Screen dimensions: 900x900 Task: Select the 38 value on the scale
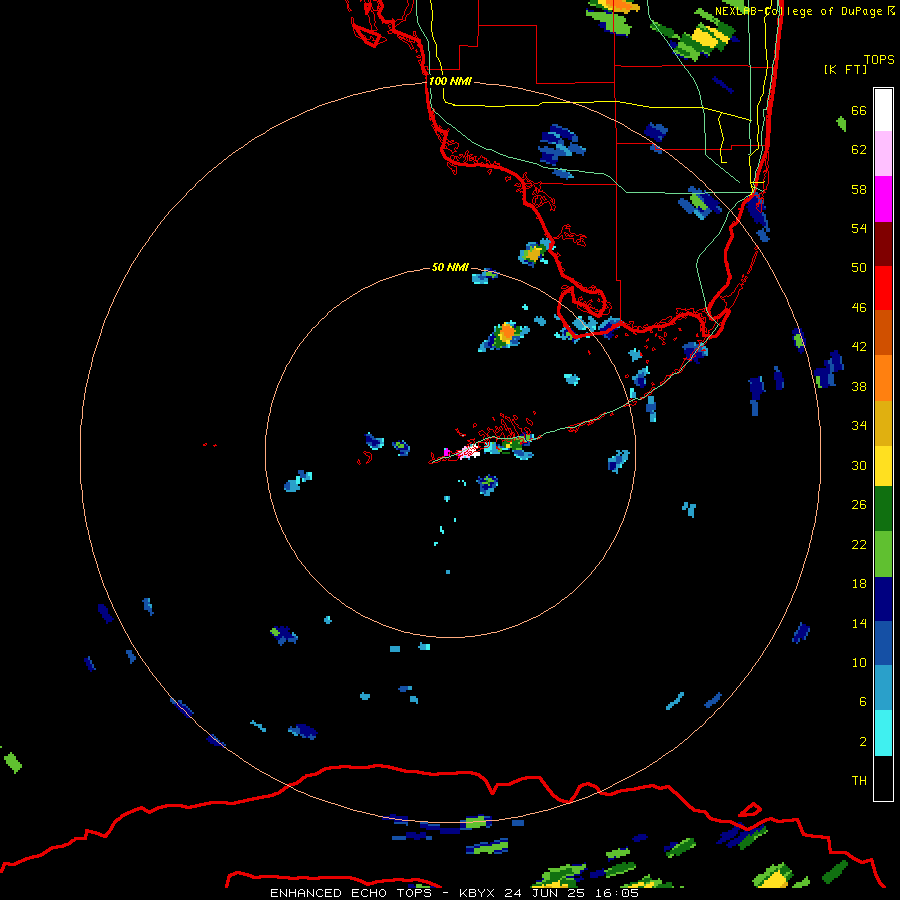859,387
